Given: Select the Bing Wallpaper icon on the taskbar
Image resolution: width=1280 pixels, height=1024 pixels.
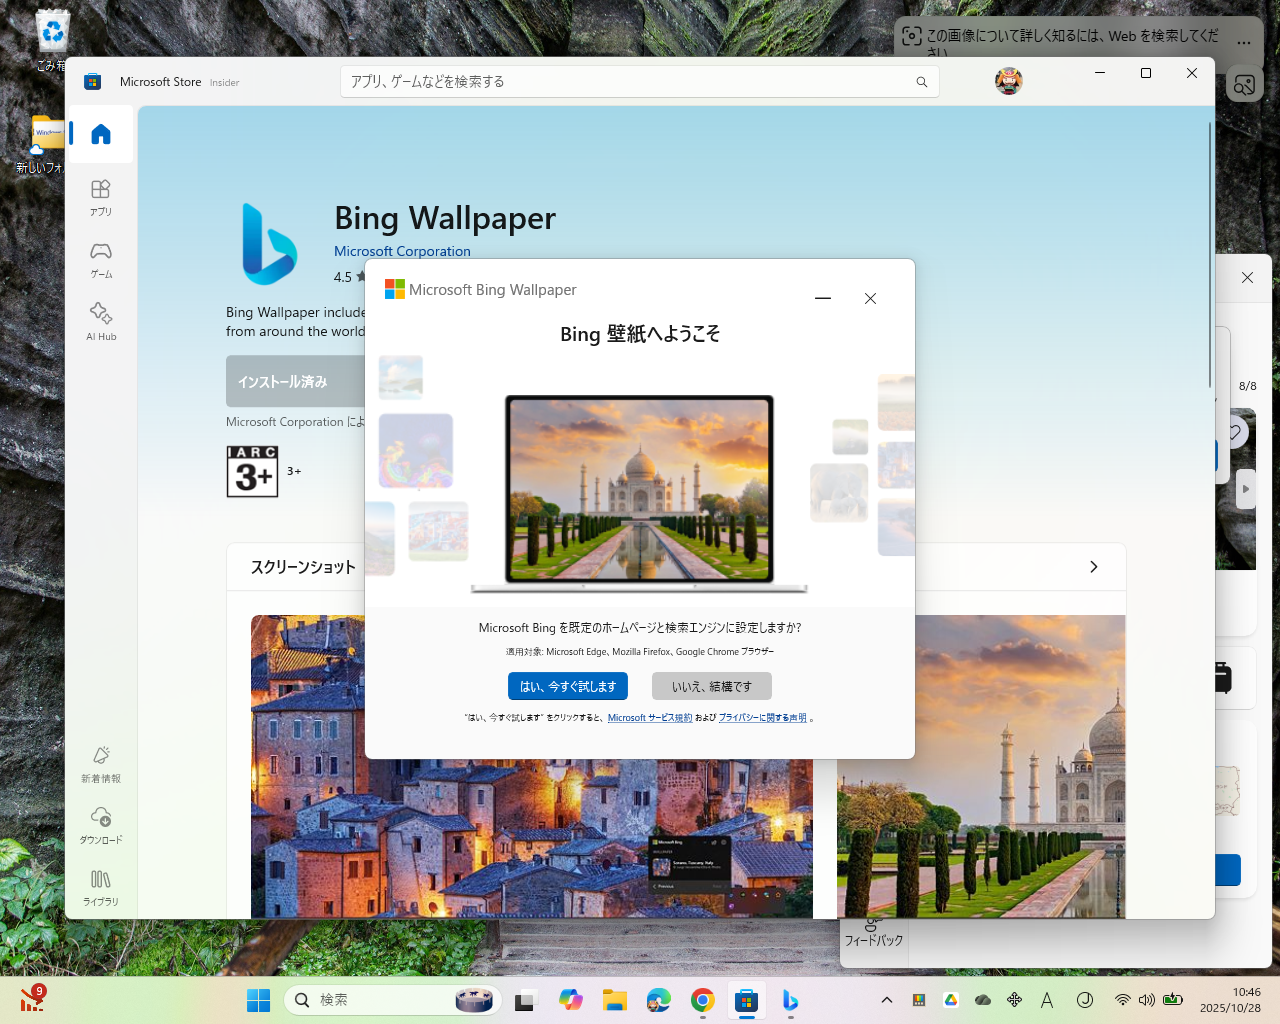Looking at the screenshot, I should coord(790,999).
